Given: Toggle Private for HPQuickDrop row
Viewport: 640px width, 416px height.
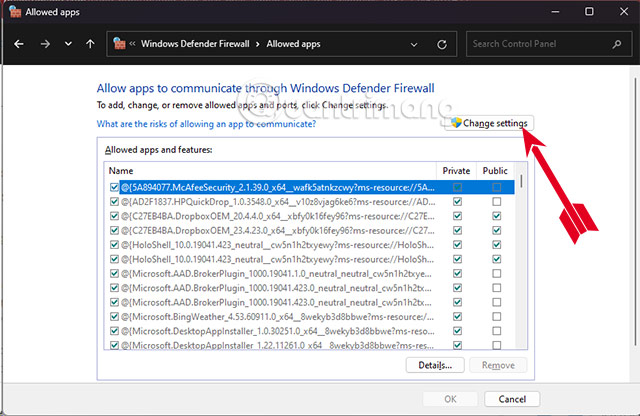Looking at the screenshot, I should point(458,202).
